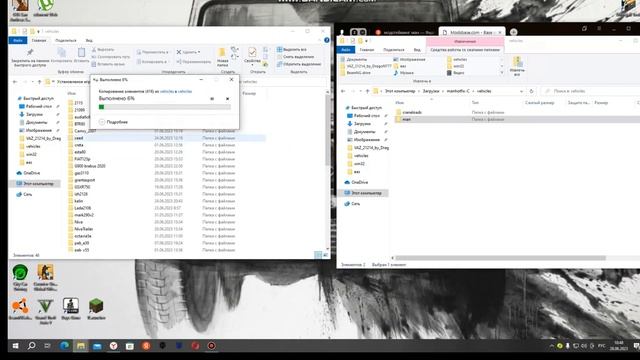Switch to Главная tab in right window

click(x=367, y=50)
